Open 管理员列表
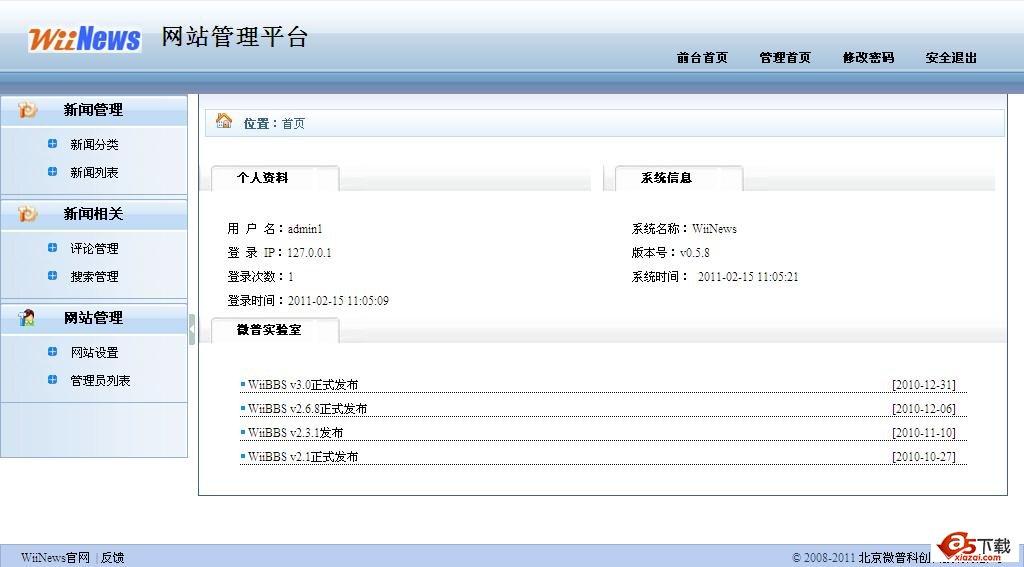 coord(100,380)
